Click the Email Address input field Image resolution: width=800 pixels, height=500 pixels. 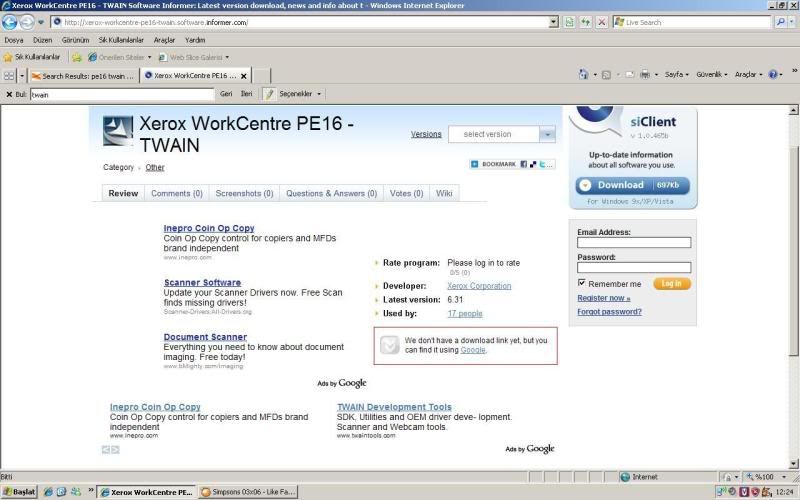tap(634, 242)
